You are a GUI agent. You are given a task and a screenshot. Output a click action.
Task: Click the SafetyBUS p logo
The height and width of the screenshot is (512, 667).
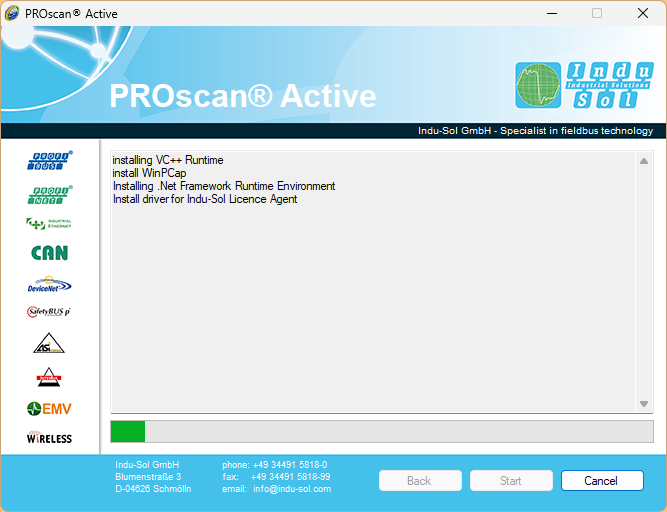pyautogui.click(x=49, y=312)
